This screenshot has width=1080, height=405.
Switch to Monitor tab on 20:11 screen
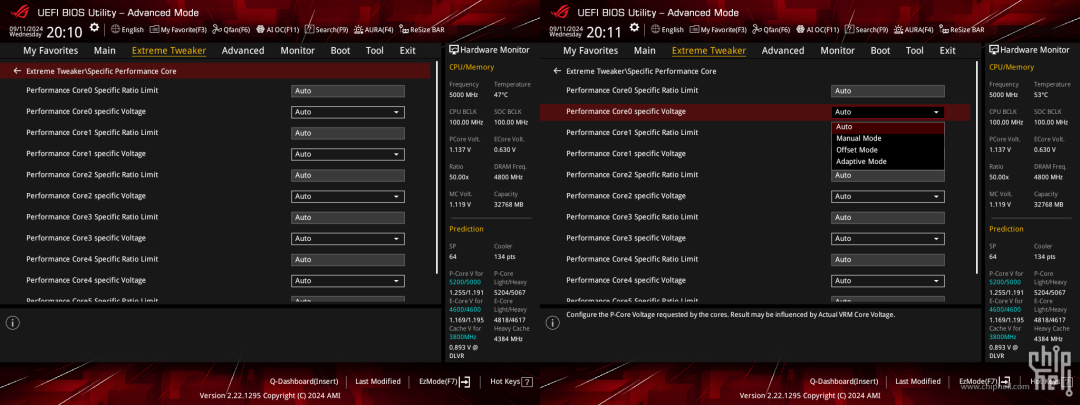coord(838,50)
